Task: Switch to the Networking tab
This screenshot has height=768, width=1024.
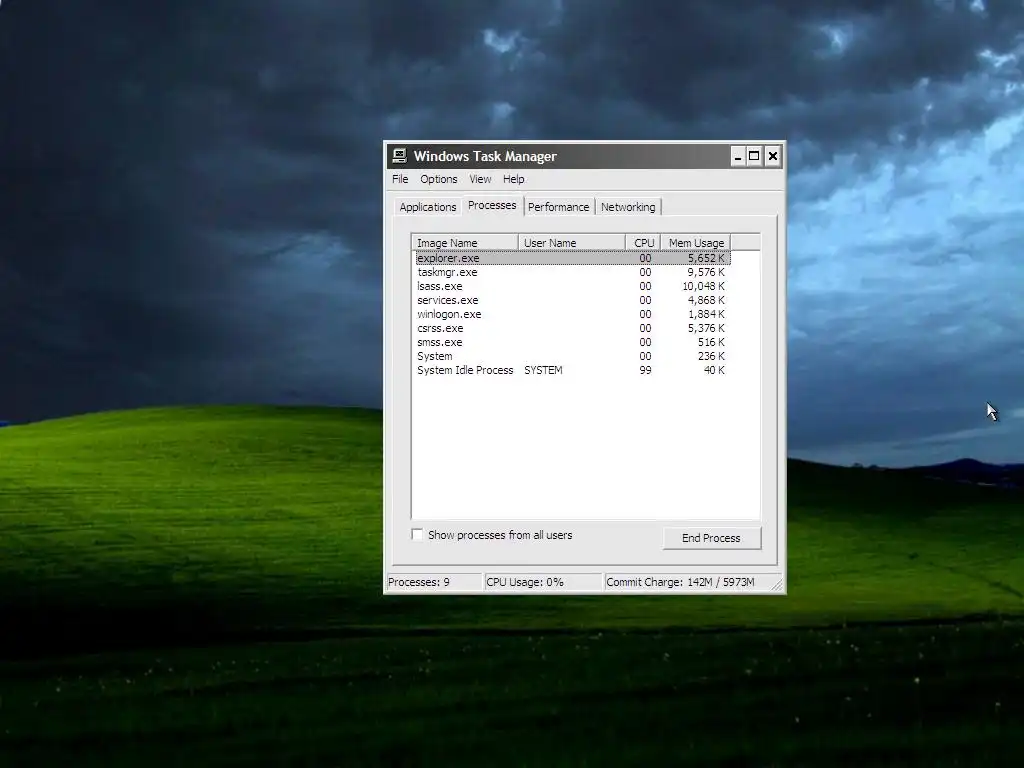Action: click(628, 207)
